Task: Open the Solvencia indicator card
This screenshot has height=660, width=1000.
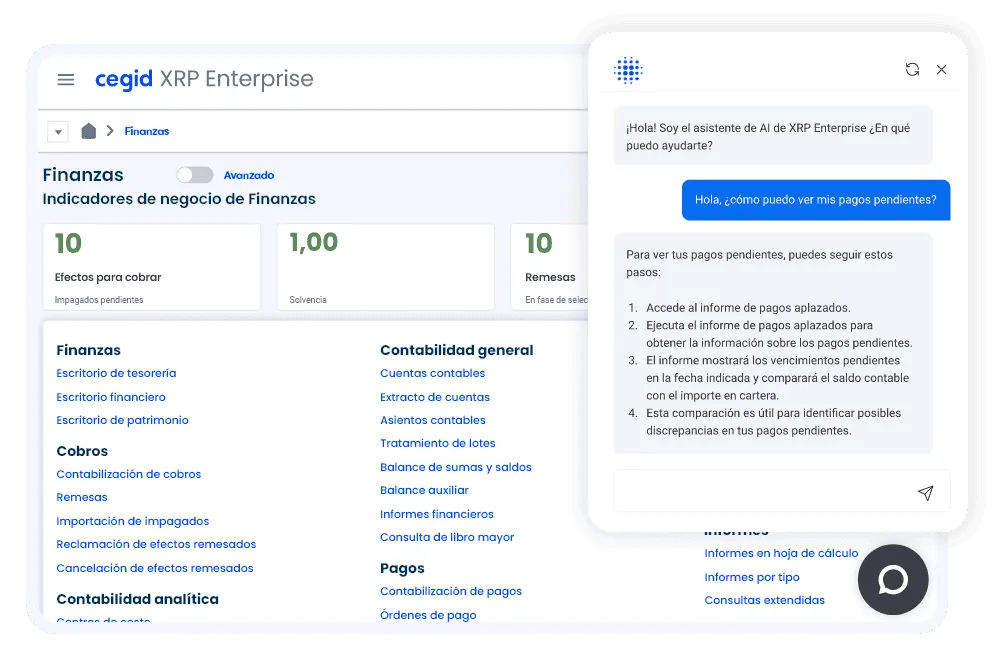Action: [x=386, y=267]
